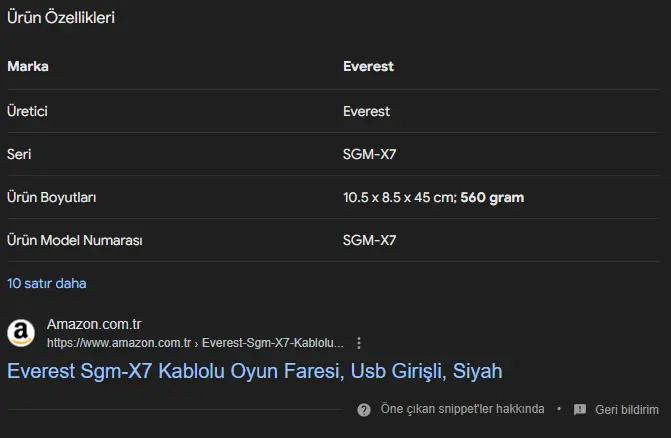Click the 'Ürün Model Numarası' row label
The width and height of the screenshot is (671, 438).
pos(74,240)
